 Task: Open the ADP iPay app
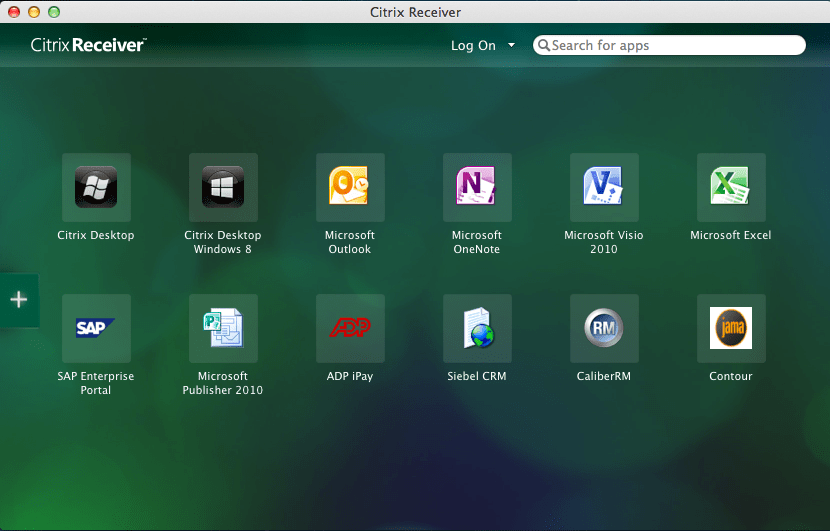[x=350, y=328]
